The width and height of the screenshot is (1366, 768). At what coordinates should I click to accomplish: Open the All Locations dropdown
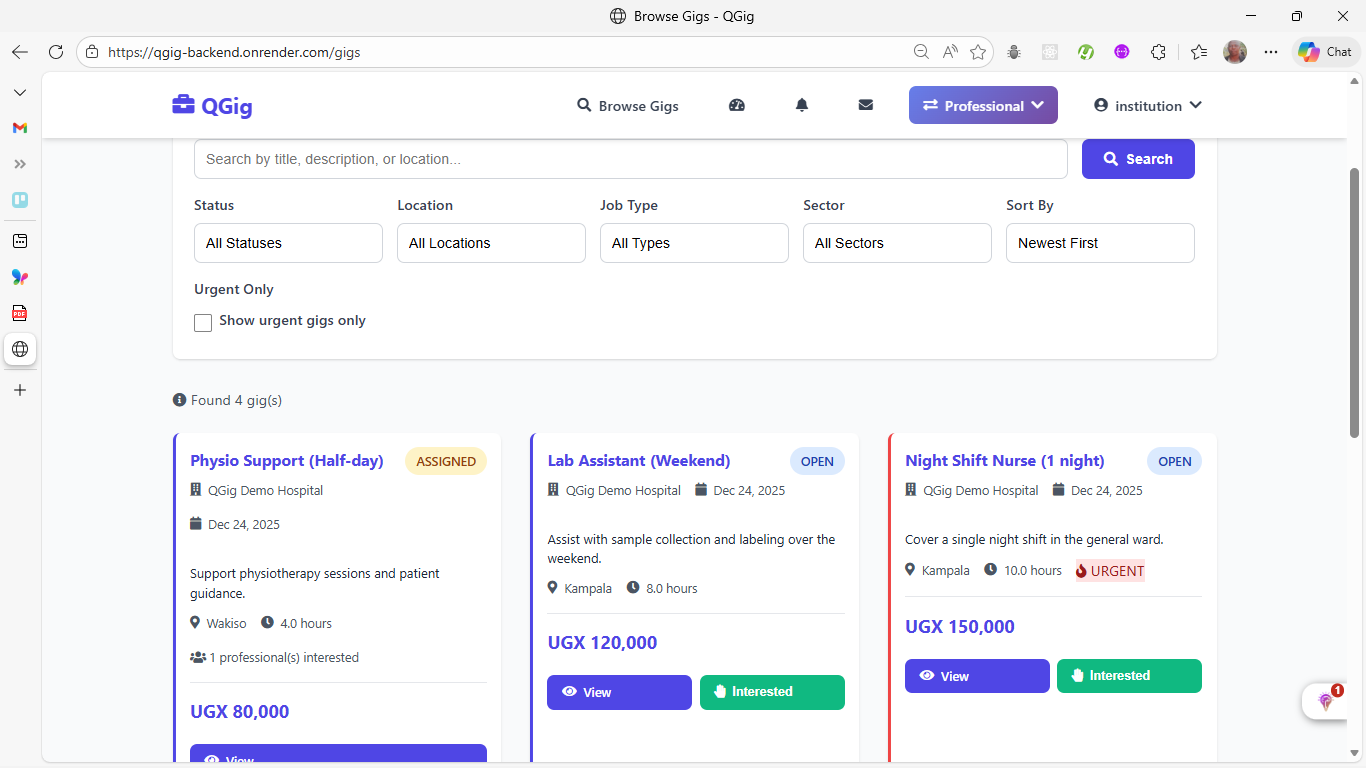[491, 243]
